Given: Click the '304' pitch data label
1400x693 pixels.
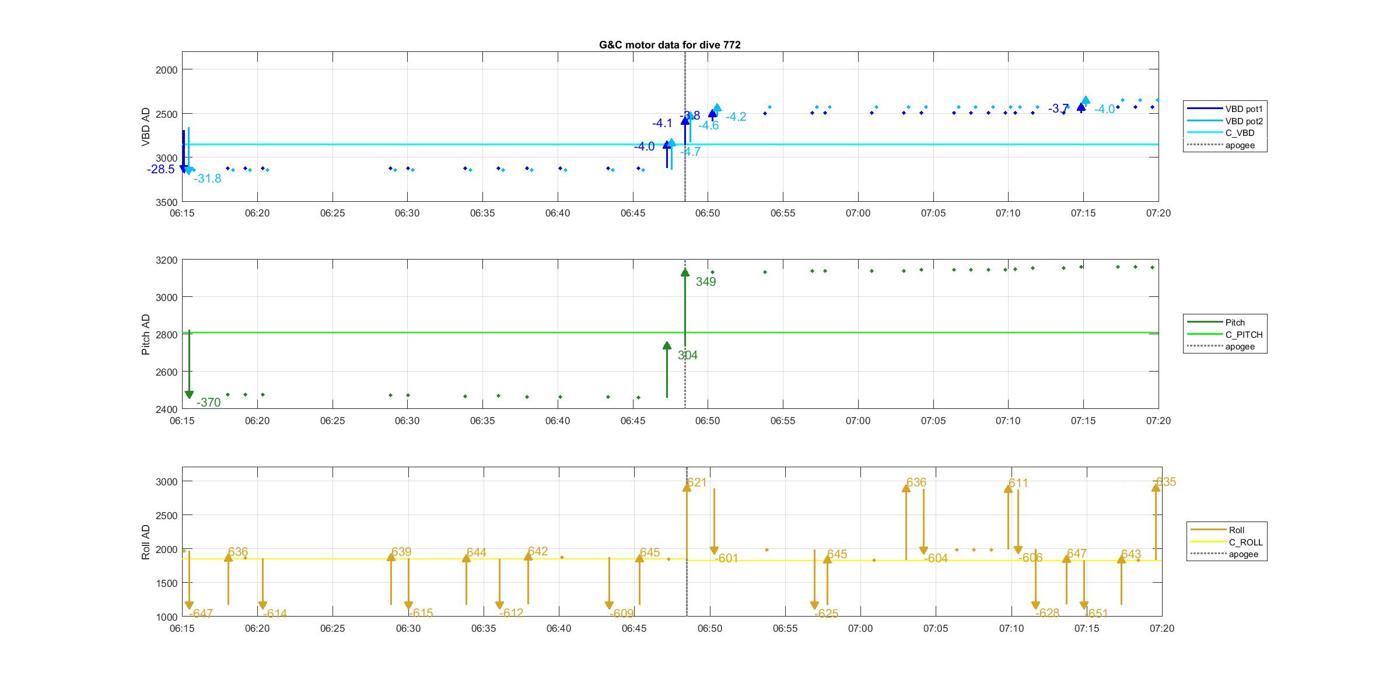Looking at the screenshot, I should tap(688, 355).
